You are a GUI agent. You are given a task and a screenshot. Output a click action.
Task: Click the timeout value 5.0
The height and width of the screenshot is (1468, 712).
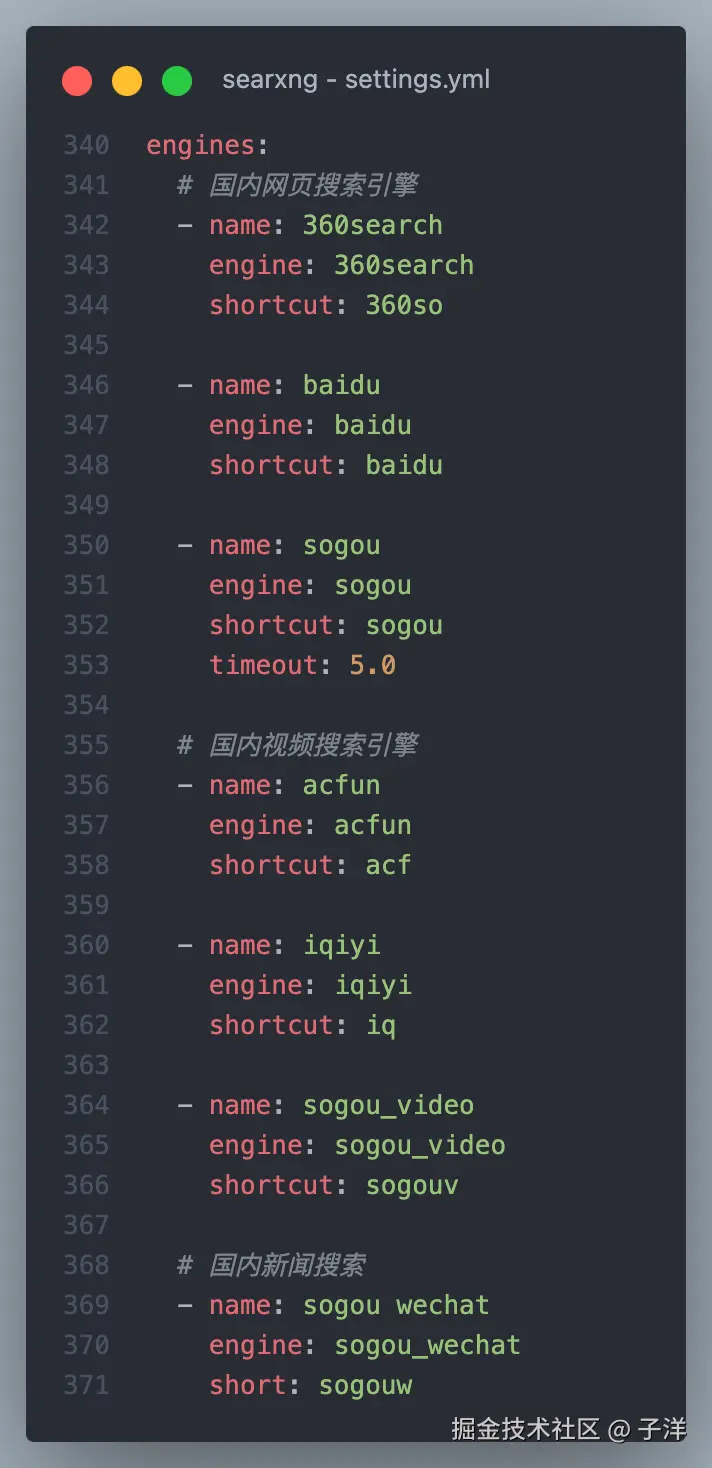(x=372, y=665)
